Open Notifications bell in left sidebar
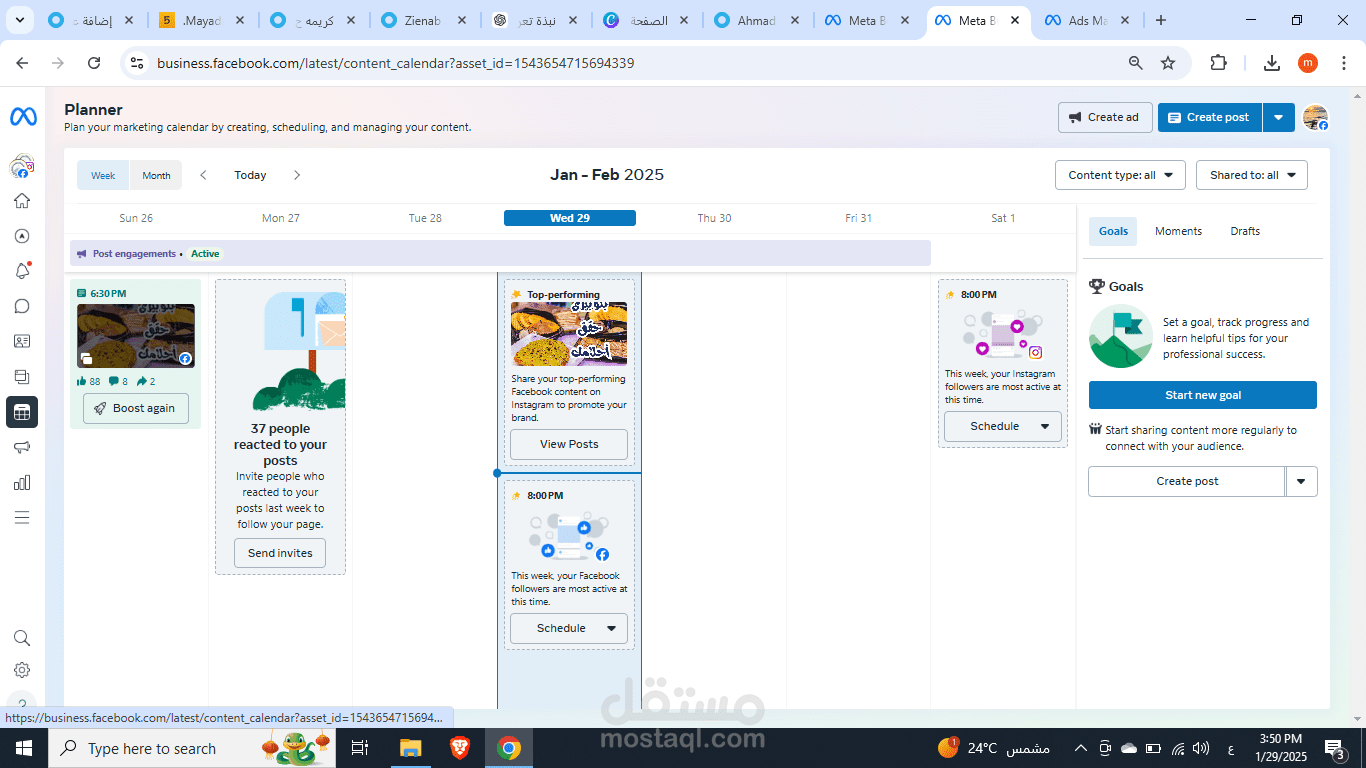Image resolution: width=1366 pixels, height=768 pixels. [x=22, y=271]
